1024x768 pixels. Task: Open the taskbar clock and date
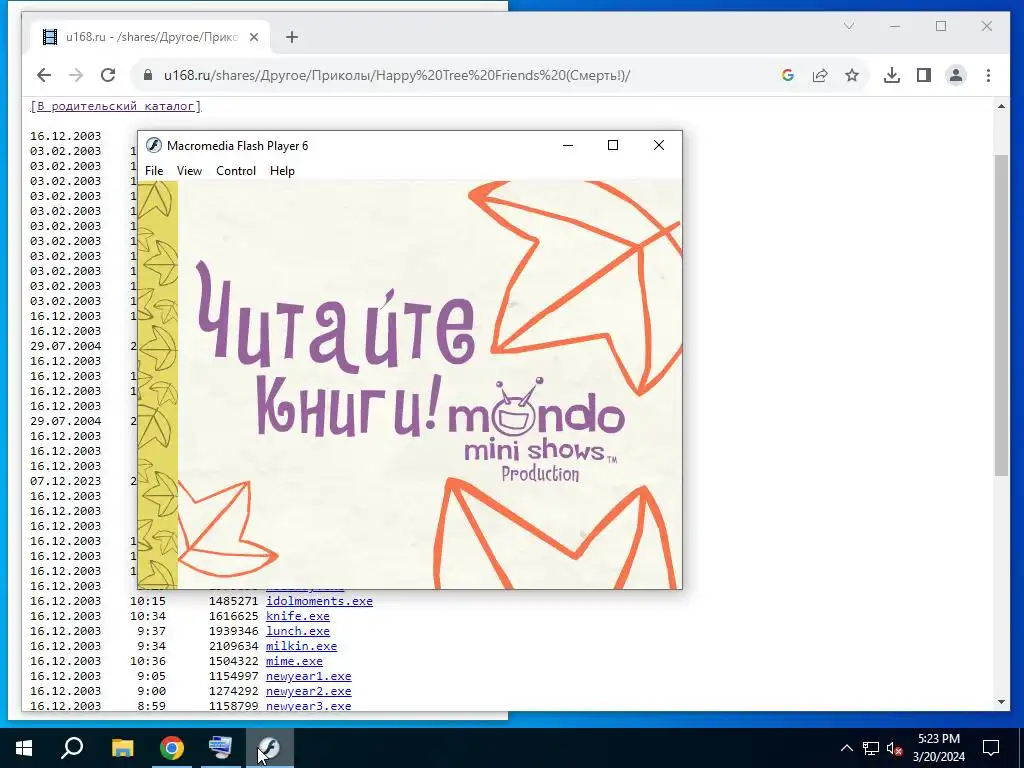[939, 748]
